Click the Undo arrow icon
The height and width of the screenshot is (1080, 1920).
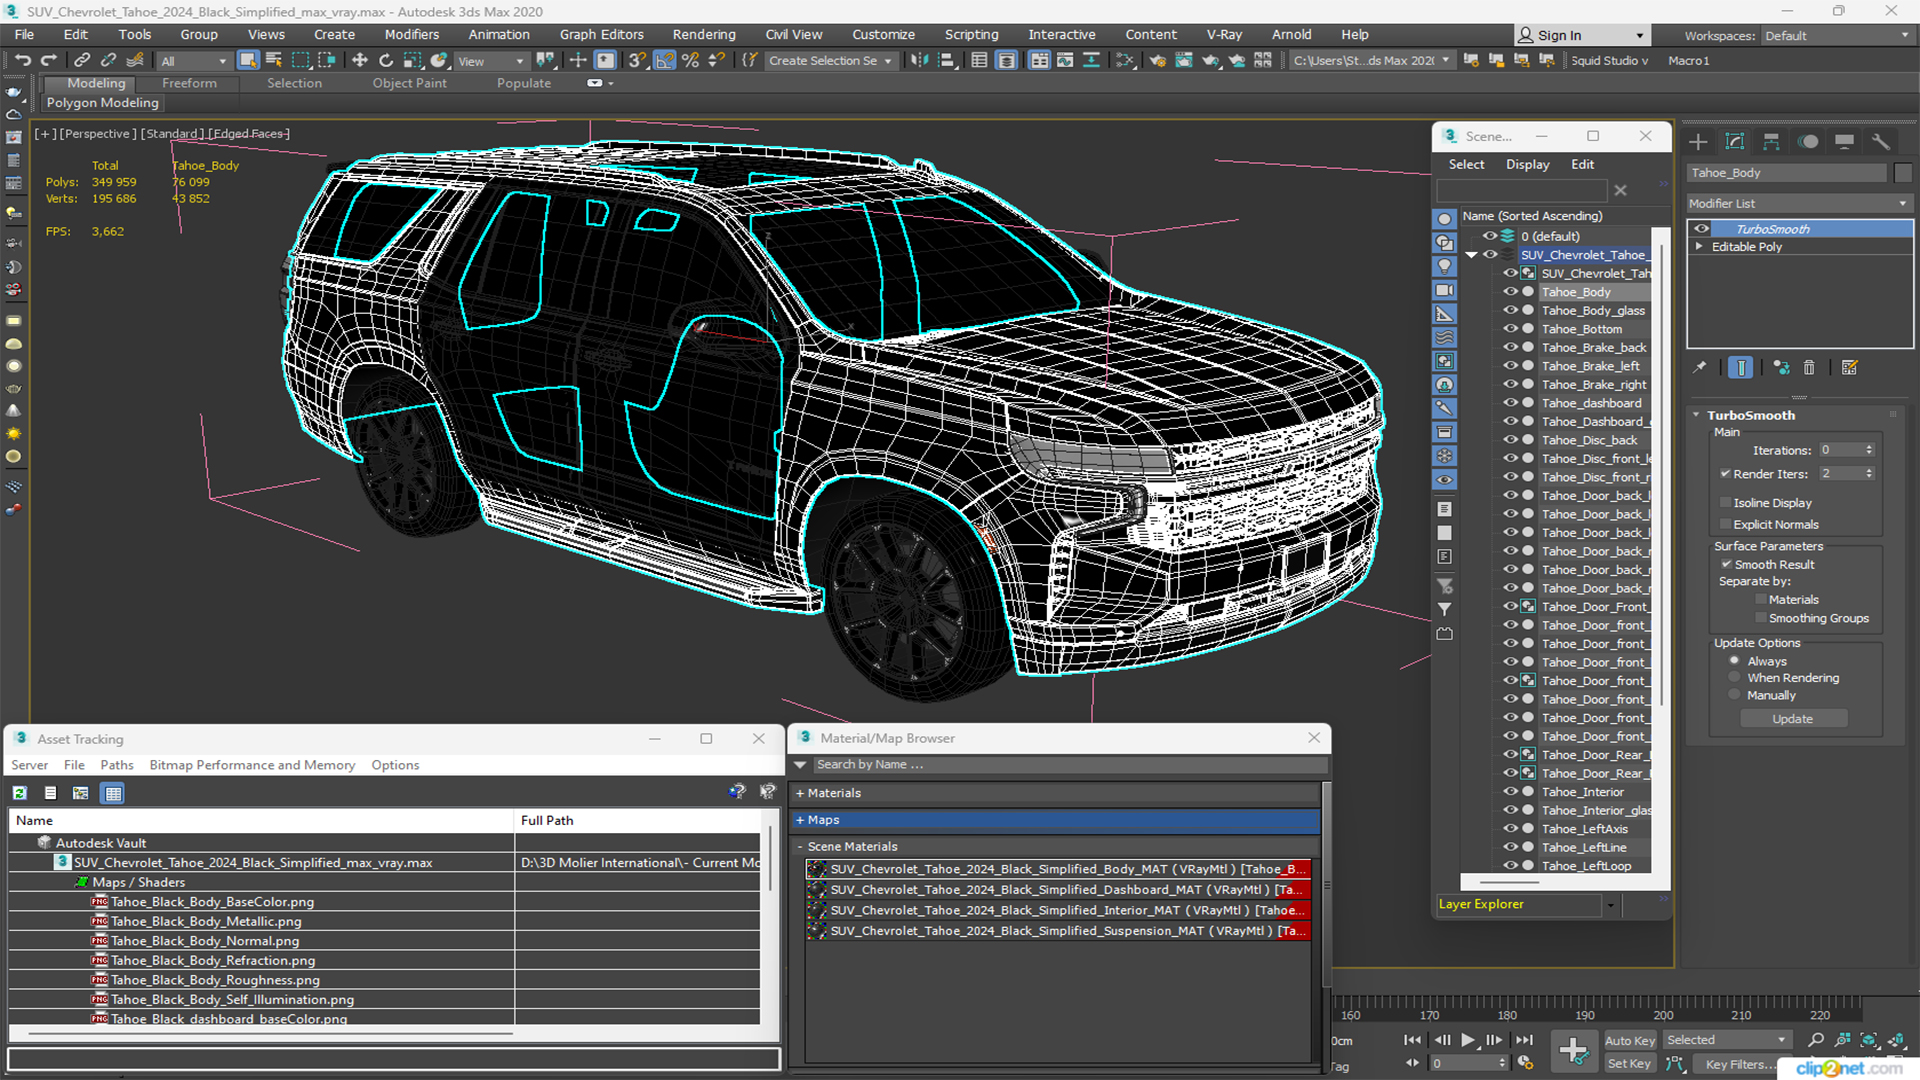(x=22, y=61)
